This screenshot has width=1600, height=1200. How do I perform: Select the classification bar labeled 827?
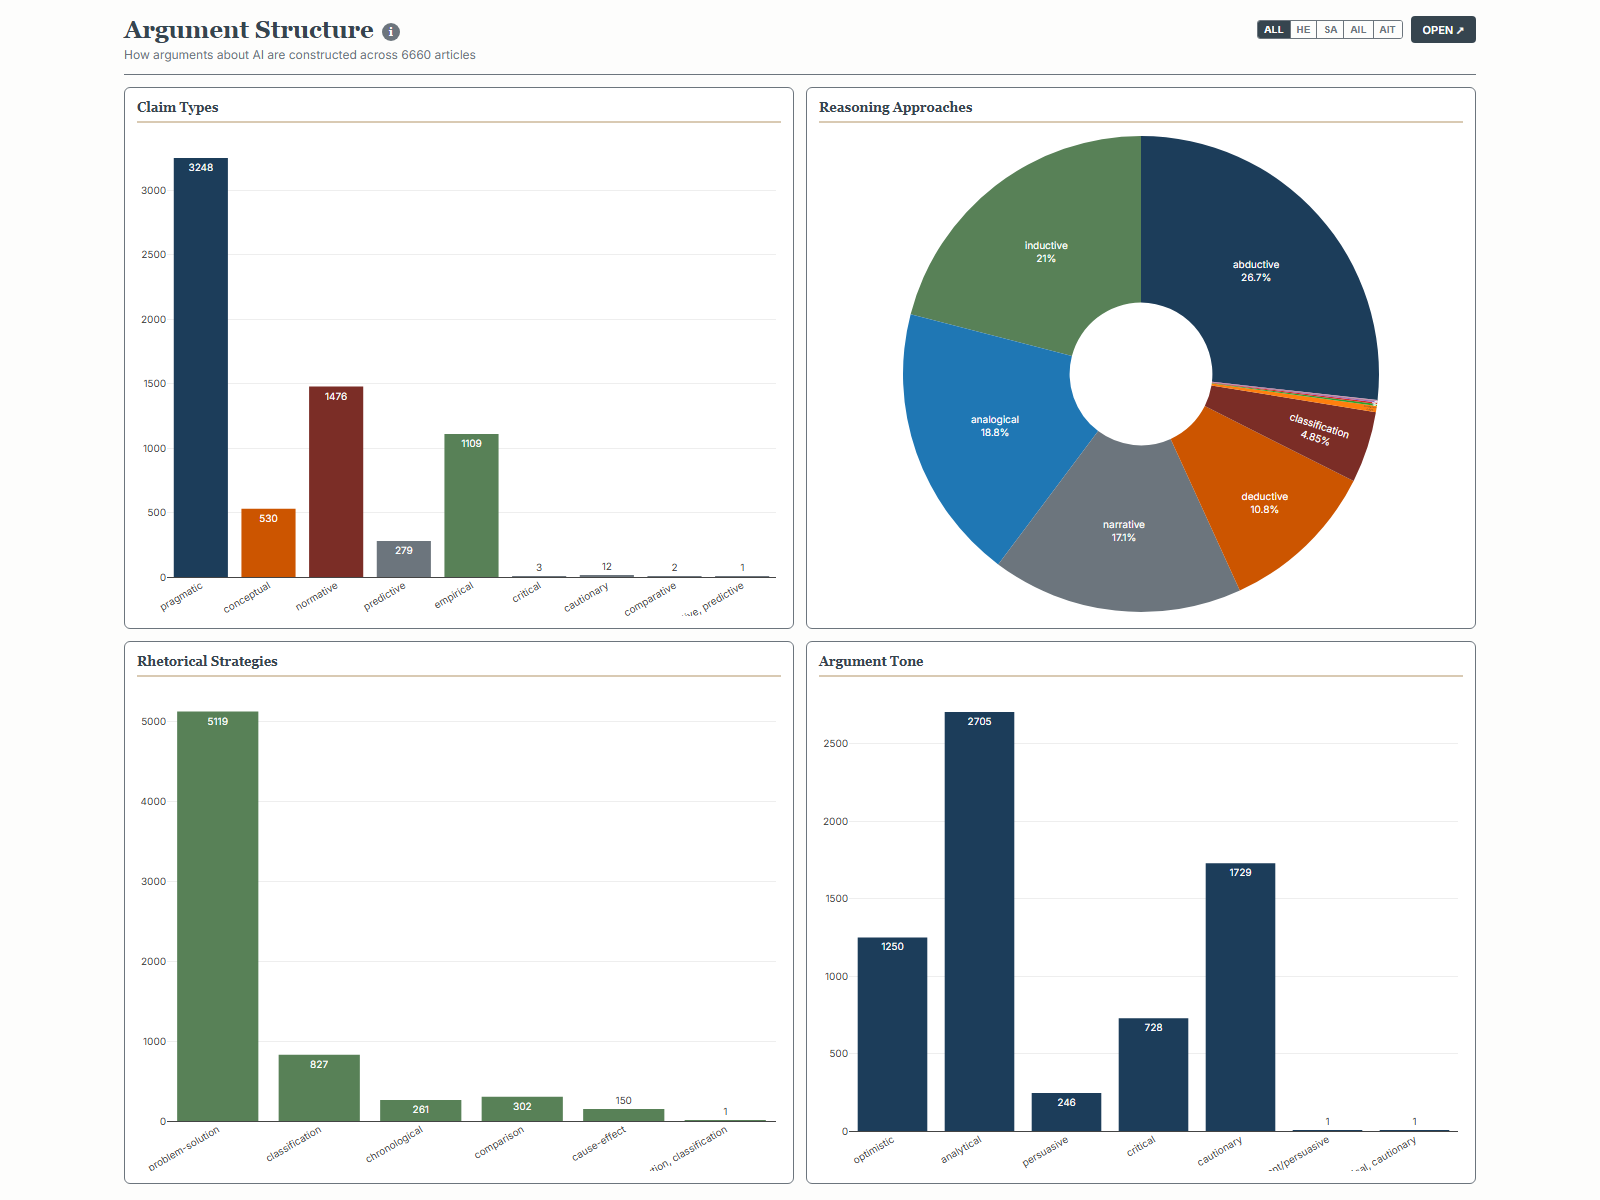[x=319, y=1088]
